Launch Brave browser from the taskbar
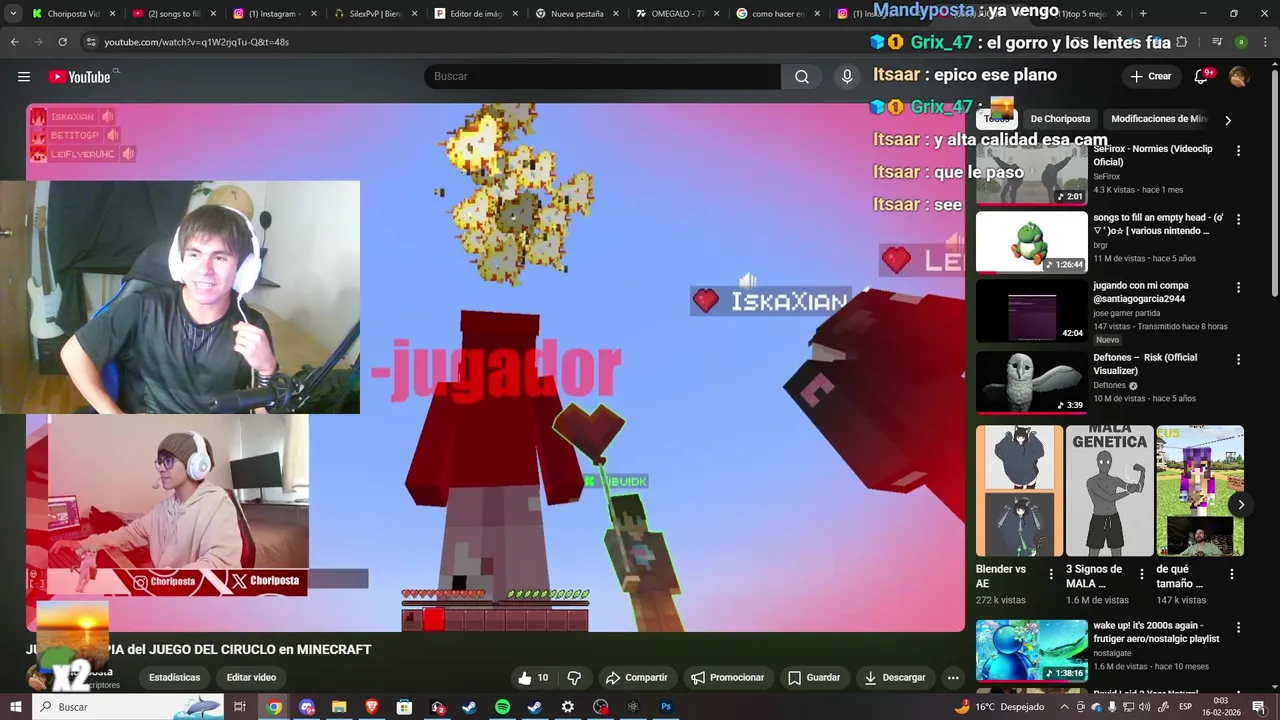This screenshot has height=720, width=1280. click(372, 707)
